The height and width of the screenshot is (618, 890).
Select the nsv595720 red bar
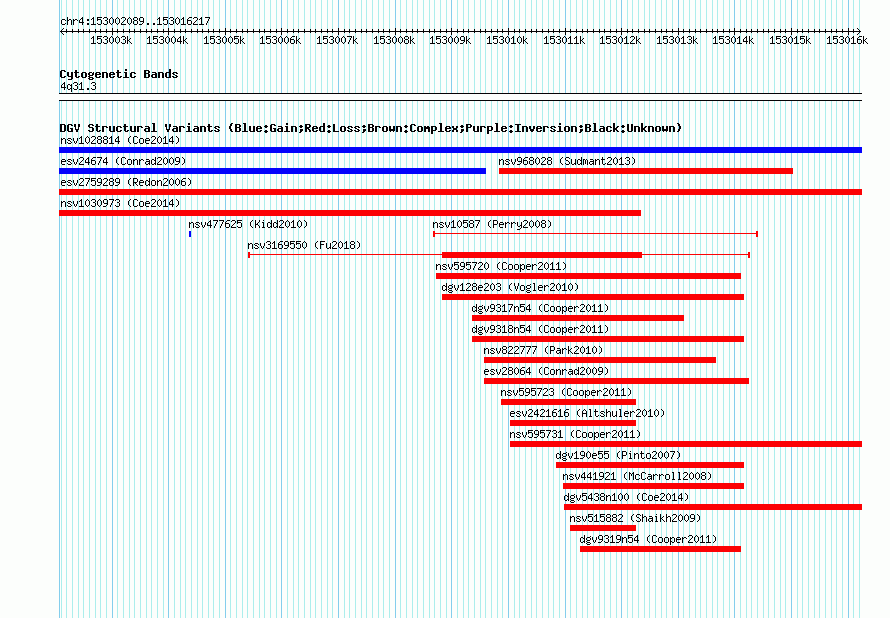(x=589, y=276)
